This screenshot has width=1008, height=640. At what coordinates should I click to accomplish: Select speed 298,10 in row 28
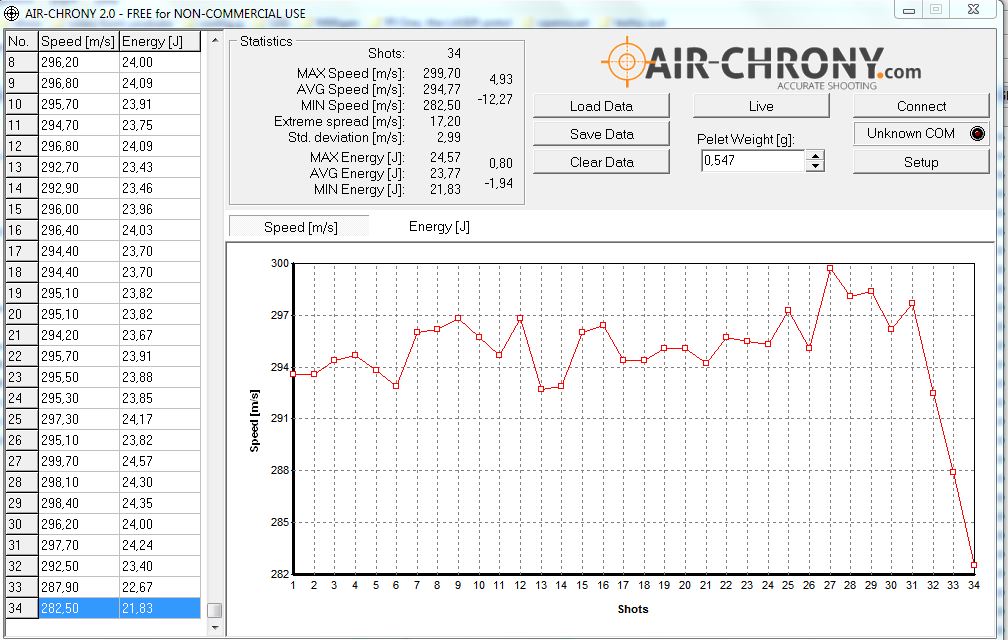pyautogui.click(x=78, y=482)
